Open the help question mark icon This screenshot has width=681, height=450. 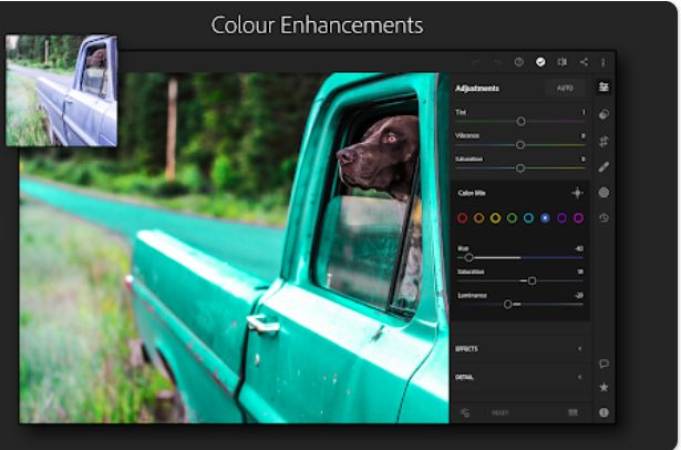(x=519, y=62)
